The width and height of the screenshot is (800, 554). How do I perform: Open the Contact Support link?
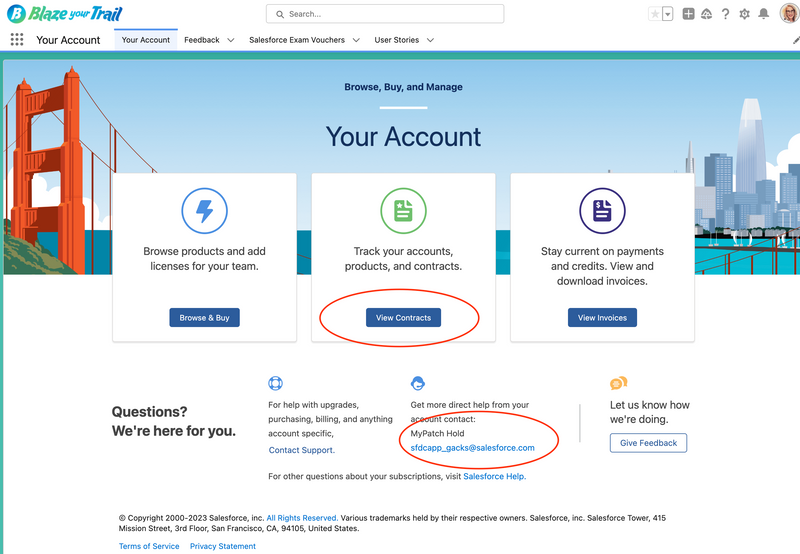pos(302,450)
